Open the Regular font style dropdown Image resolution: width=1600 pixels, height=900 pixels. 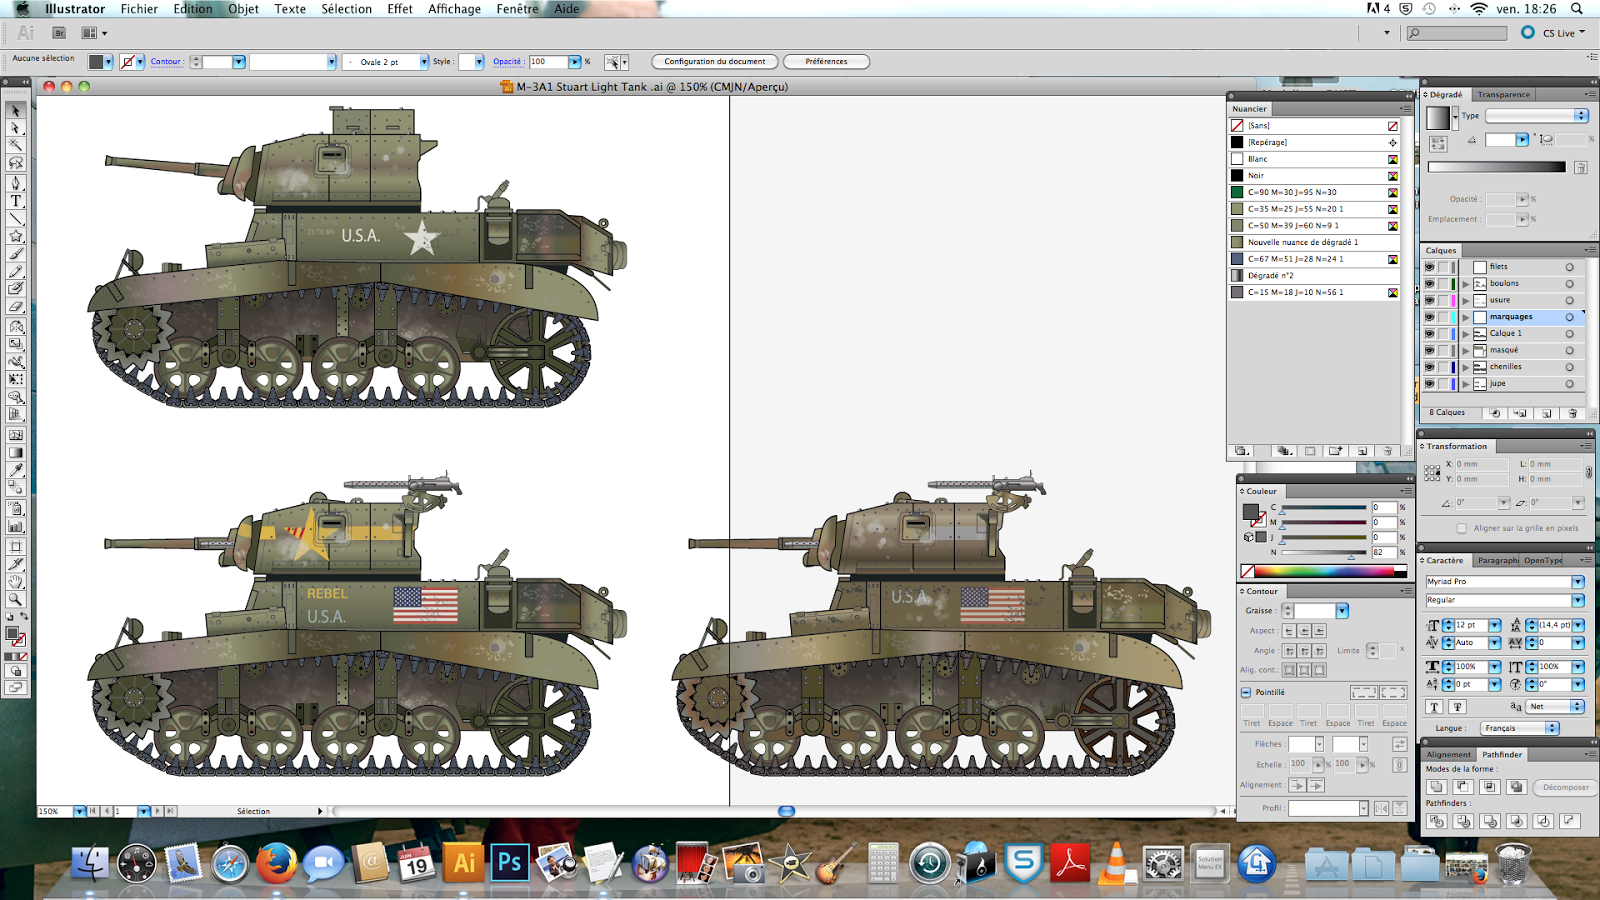click(1578, 600)
